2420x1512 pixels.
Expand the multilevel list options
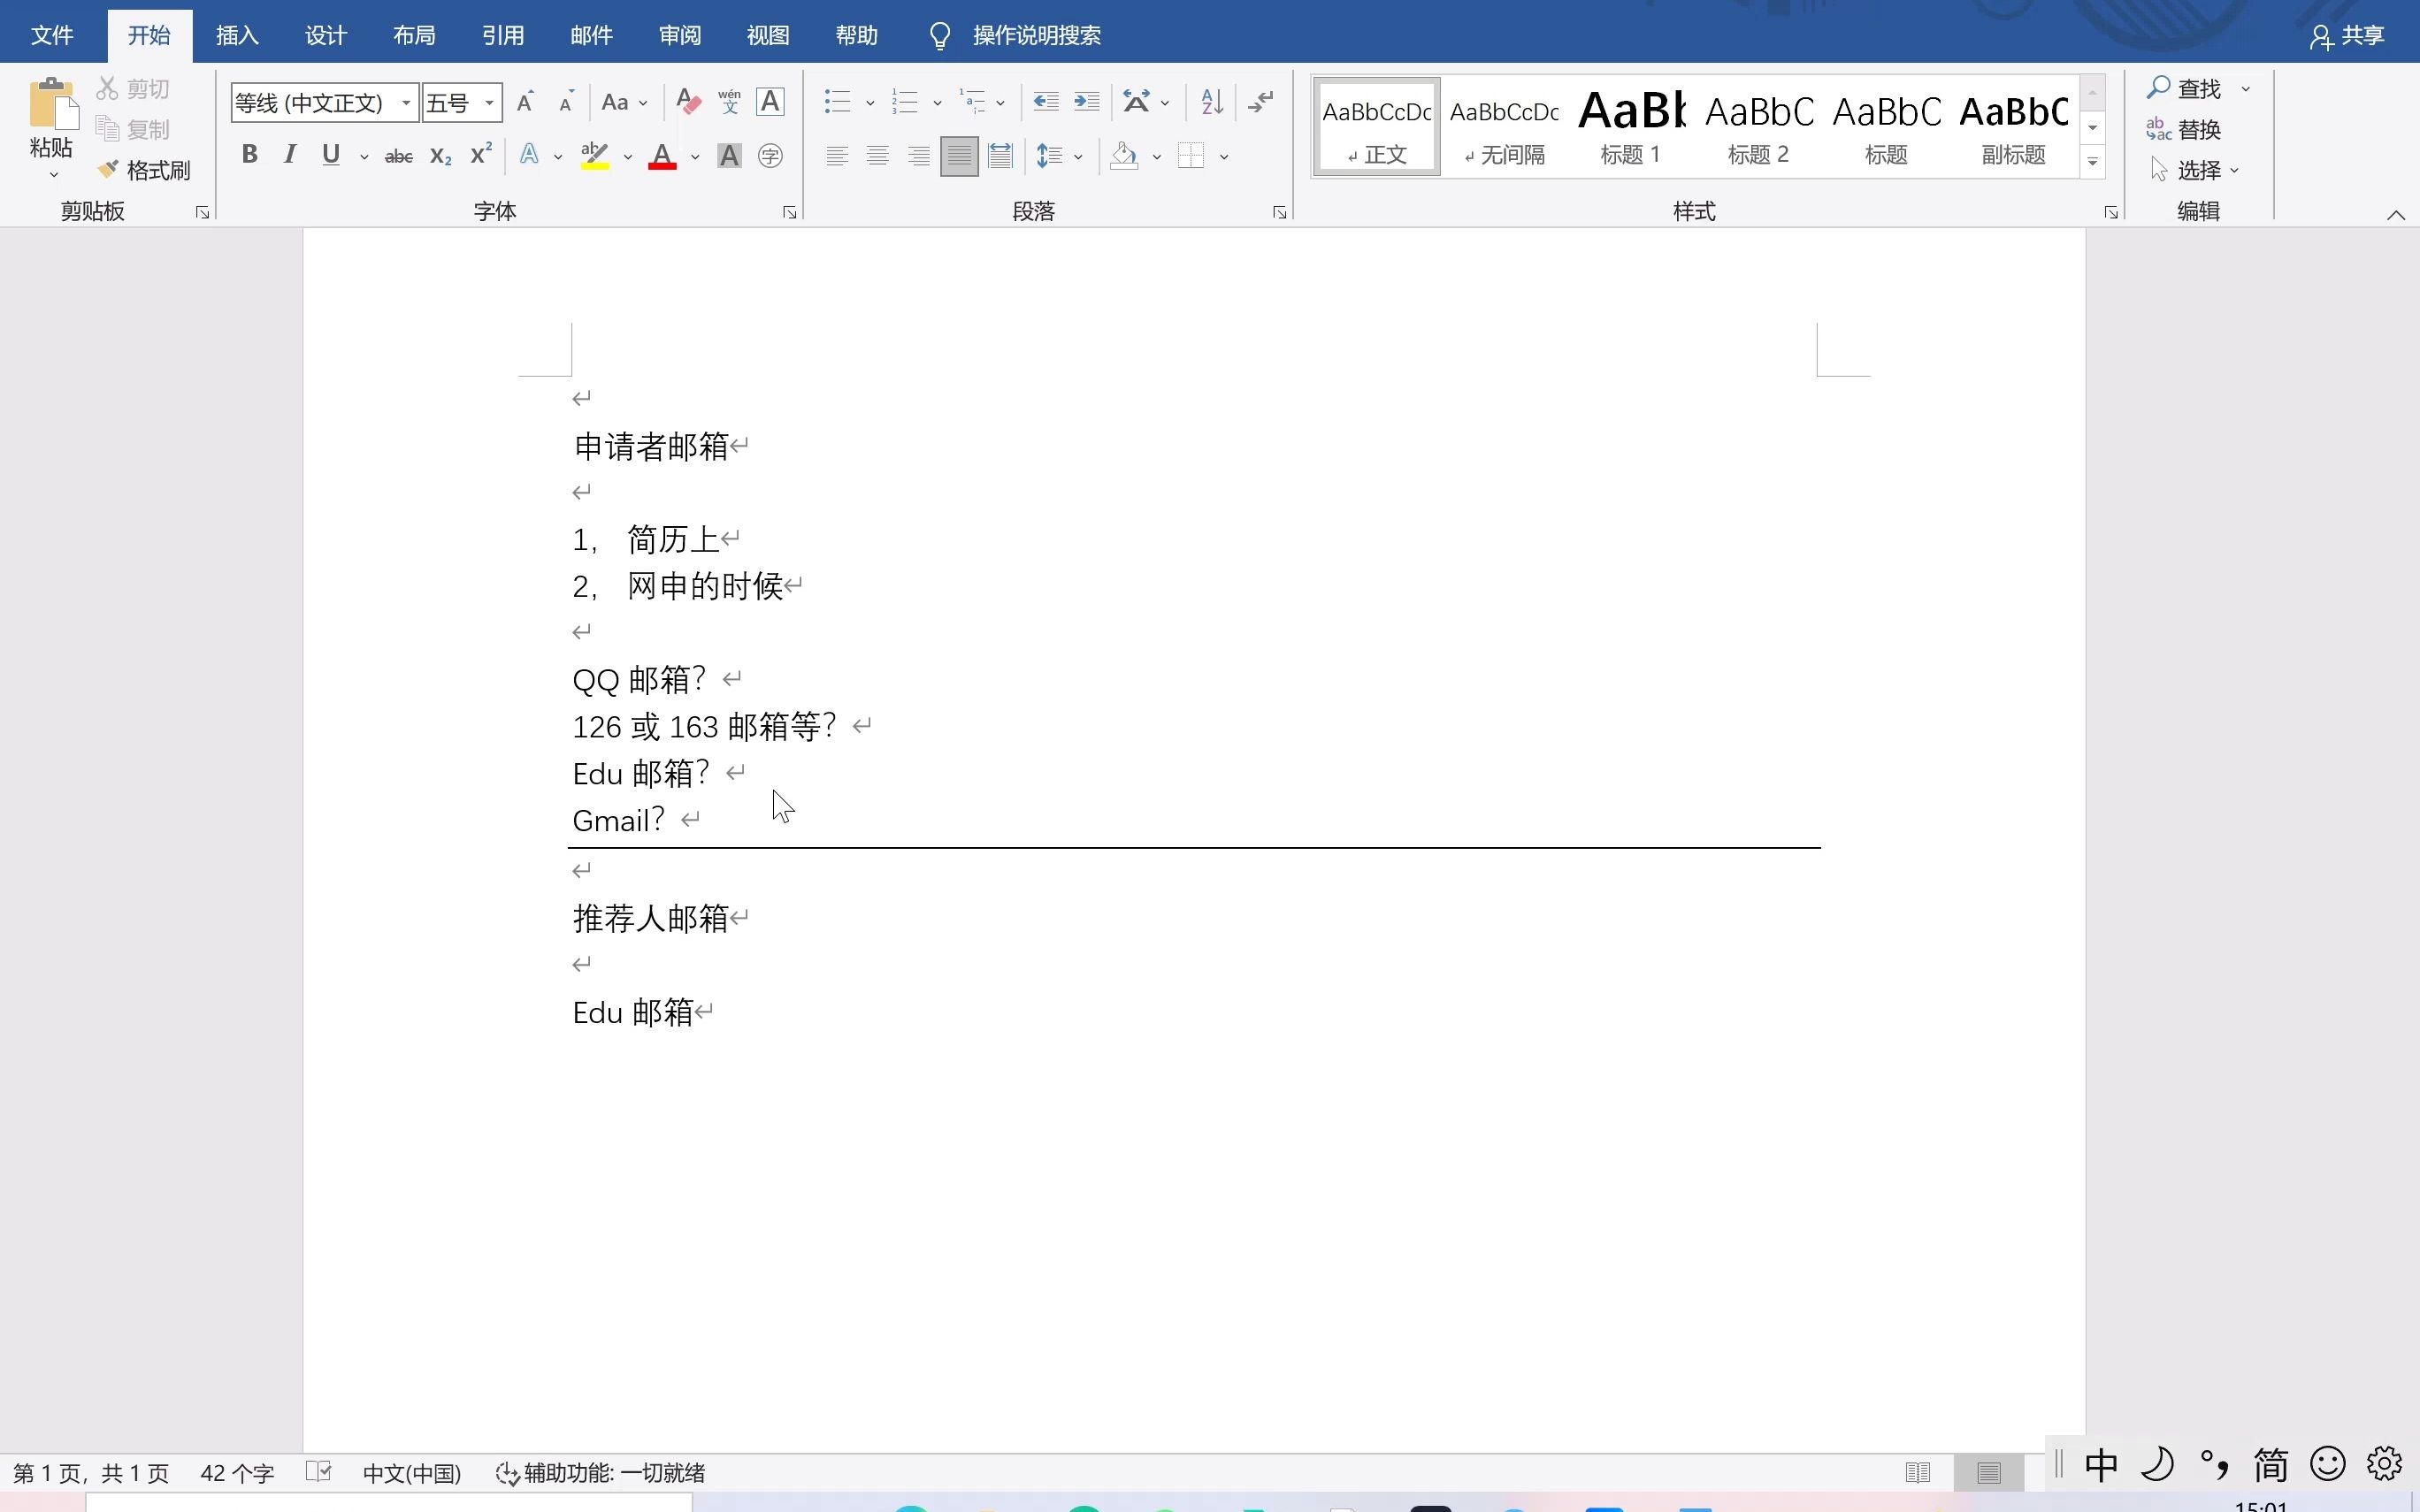click(x=1000, y=103)
